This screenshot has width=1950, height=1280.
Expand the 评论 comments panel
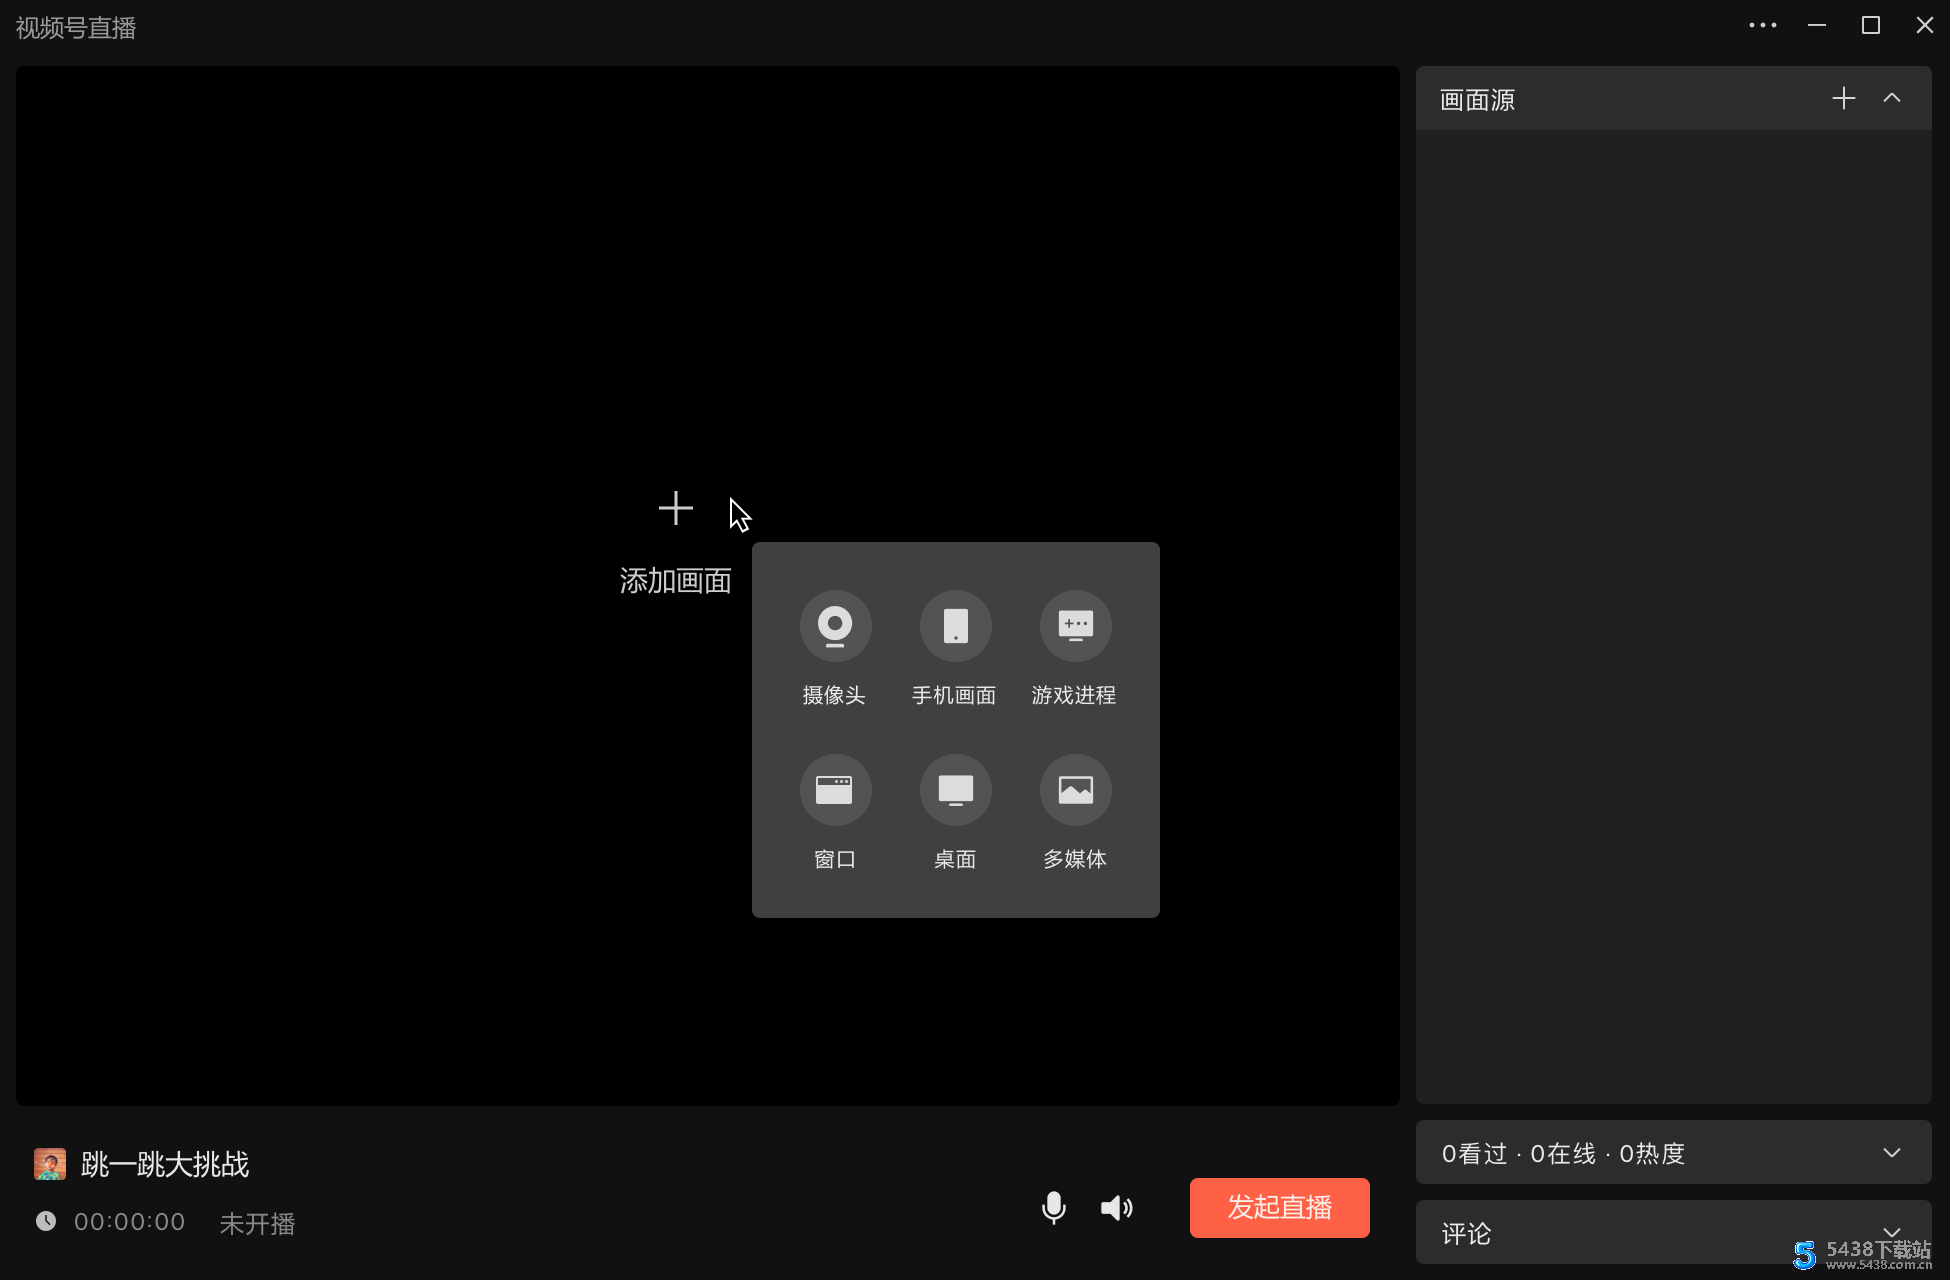[1891, 1231]
